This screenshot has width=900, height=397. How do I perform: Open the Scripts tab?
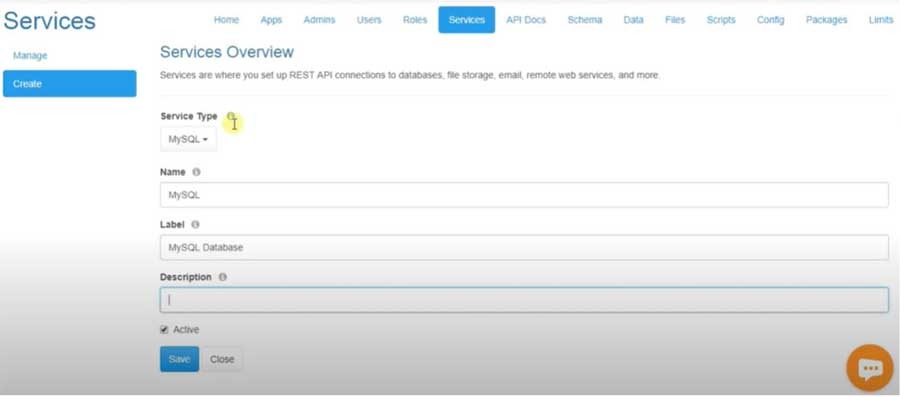point(721,20)
